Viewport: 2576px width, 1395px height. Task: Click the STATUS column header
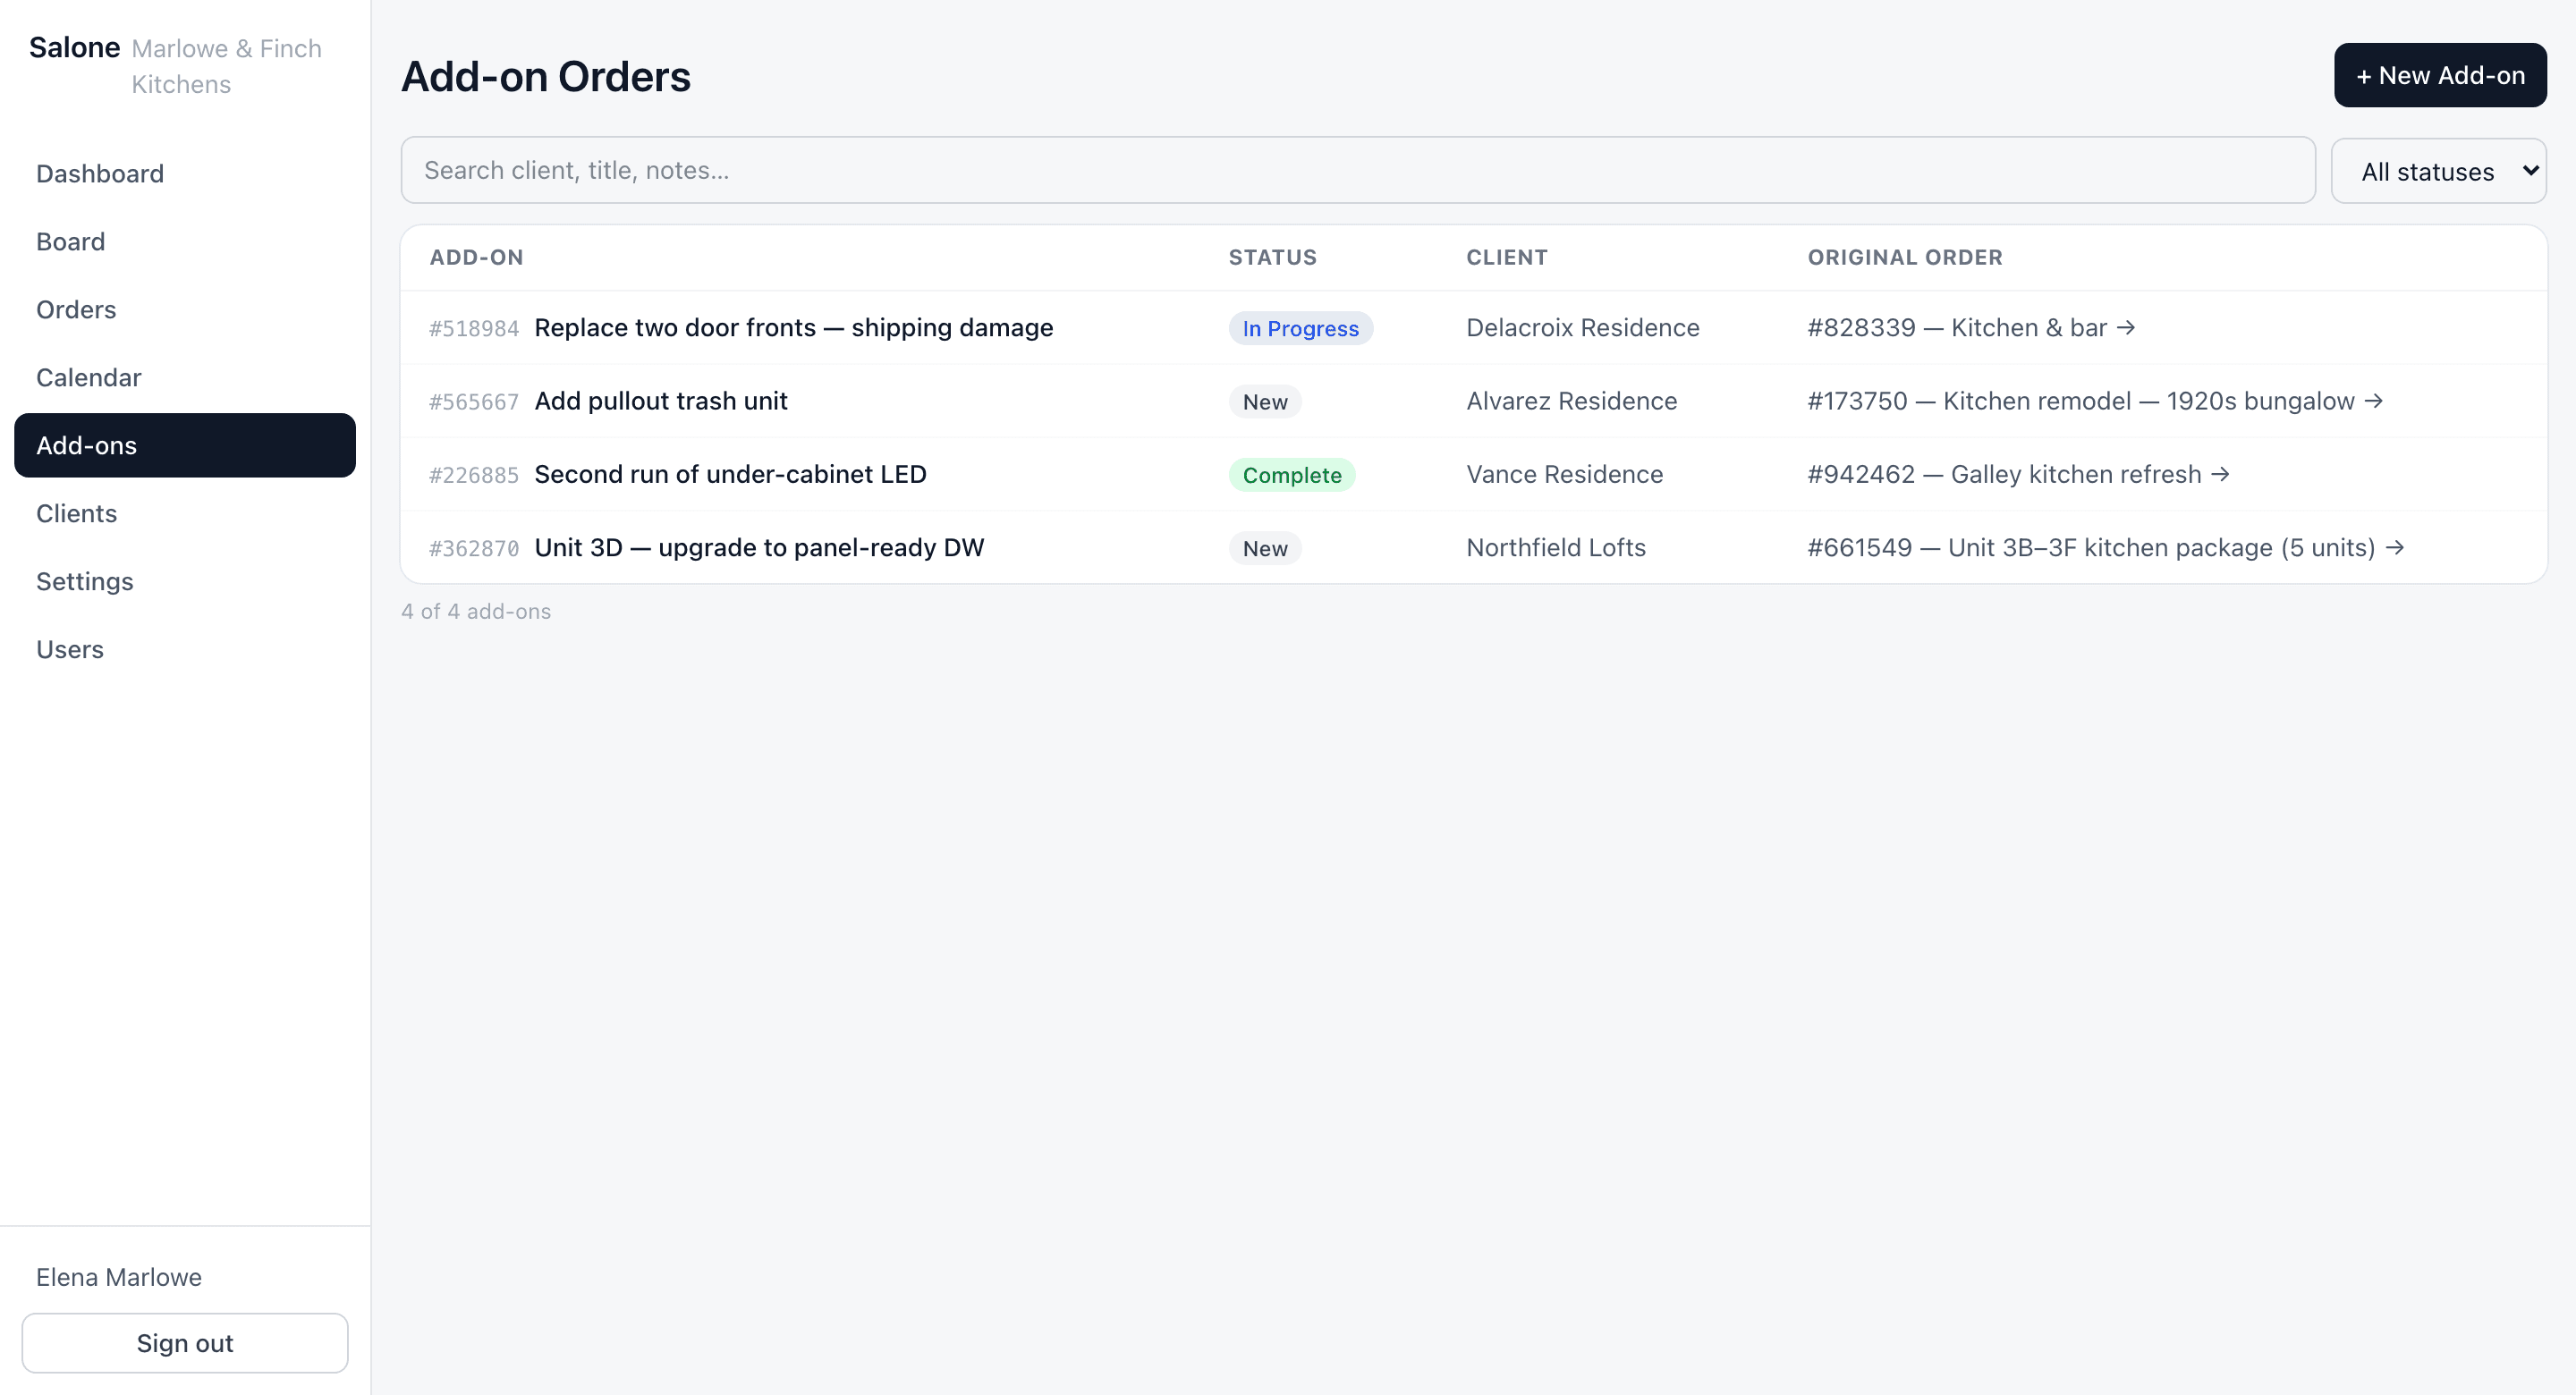tap(1272, 257)
